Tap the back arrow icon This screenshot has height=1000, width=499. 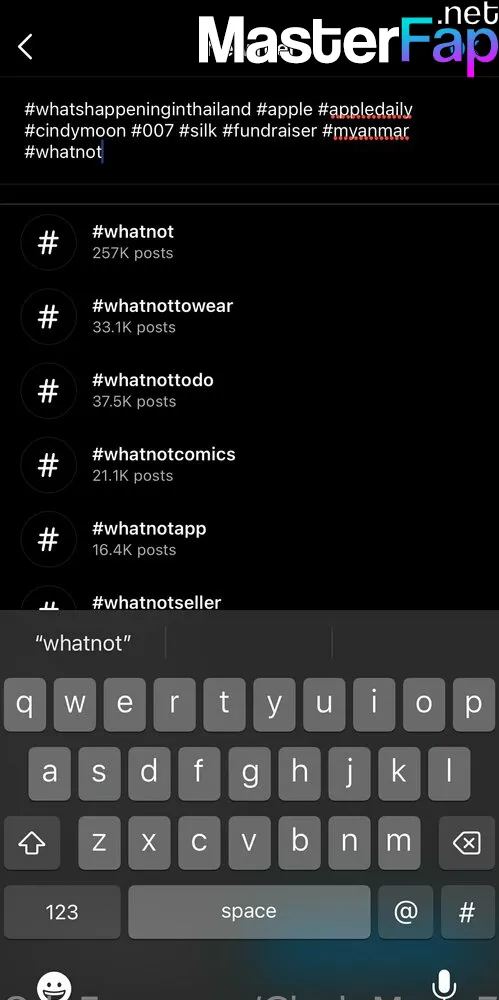[x=25, y=47]
